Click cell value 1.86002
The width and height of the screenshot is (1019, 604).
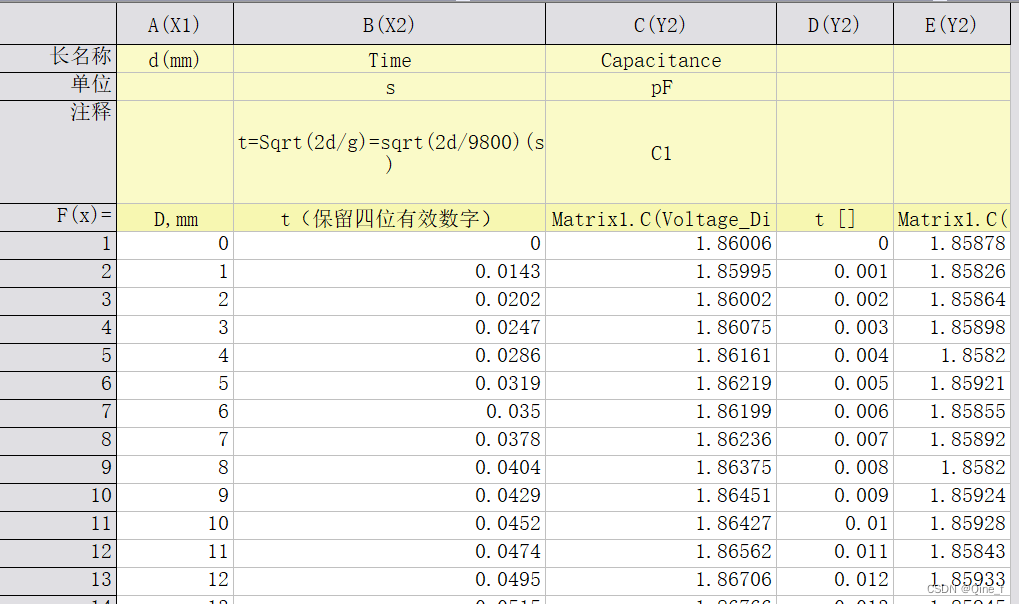click(x=661, y=301)
